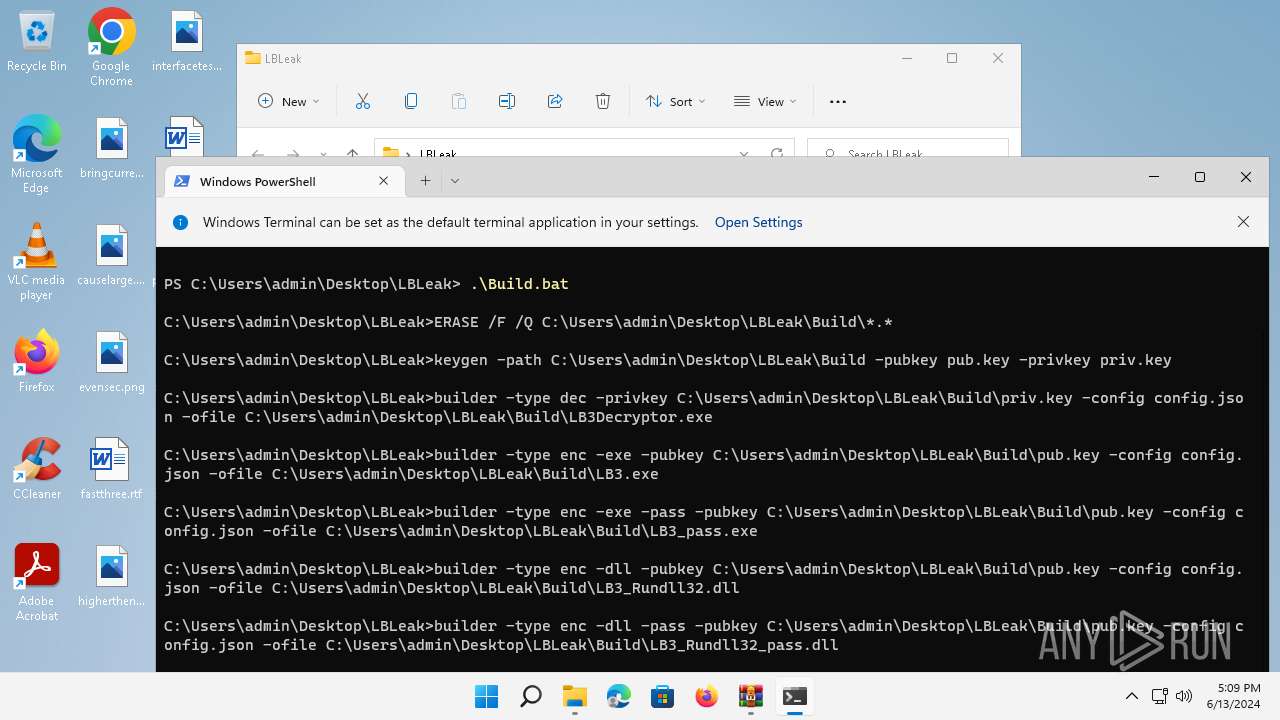Image resolution: width=1280 pixels, height=720 pixels.
Task: Switch to Terminal in taskbar
Action: coord(794,696)
